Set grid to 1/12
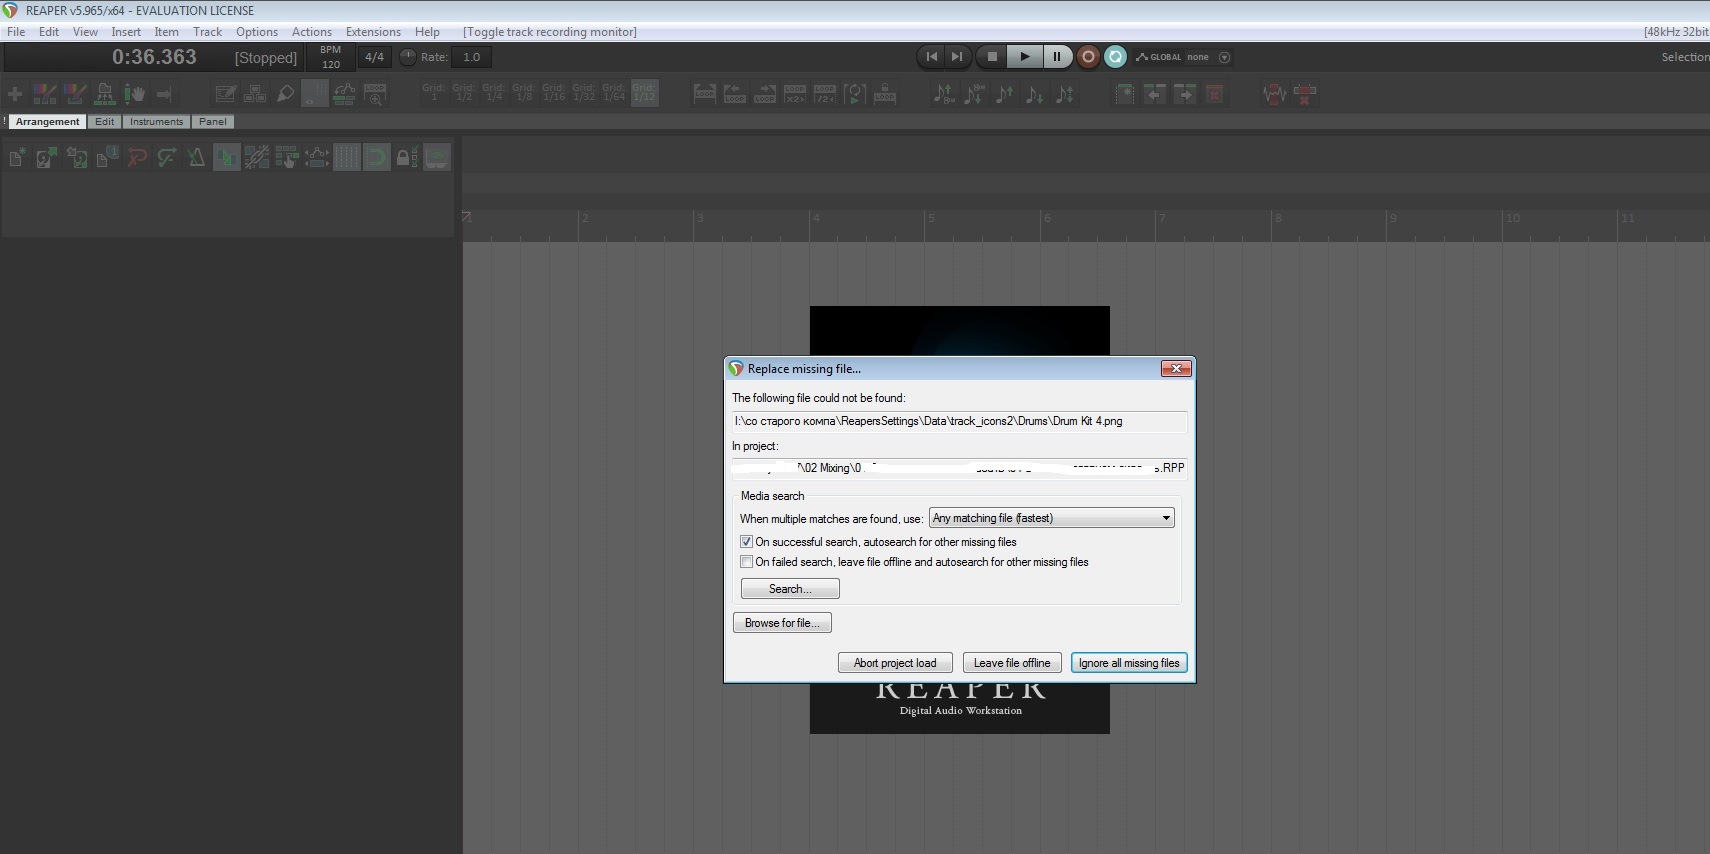 tap(644, 93)
